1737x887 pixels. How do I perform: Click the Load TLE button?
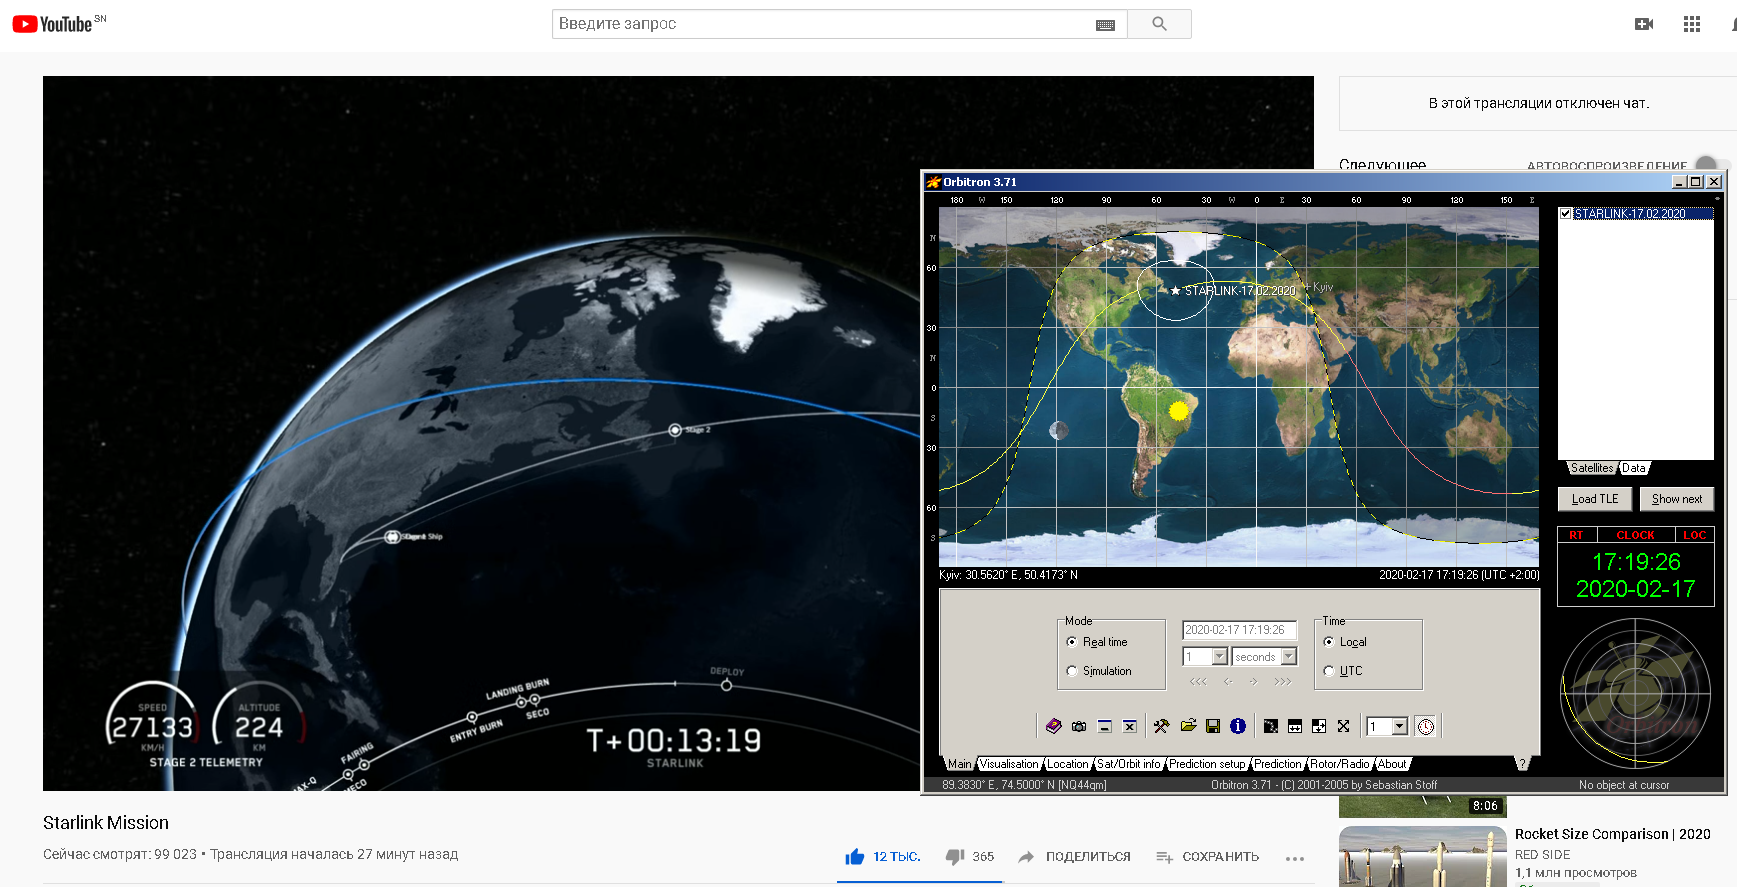tap(1594, 499)
